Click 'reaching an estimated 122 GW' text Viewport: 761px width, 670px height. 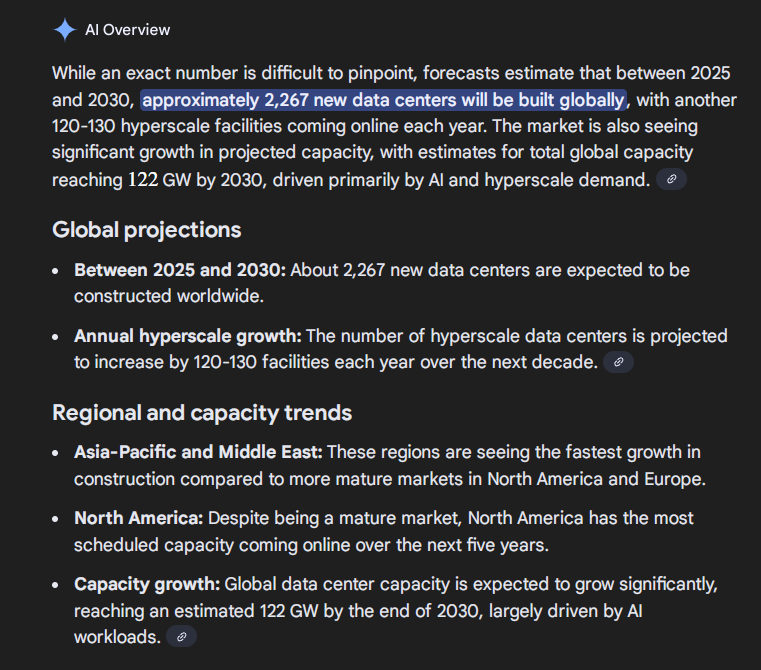coord(196,611)
